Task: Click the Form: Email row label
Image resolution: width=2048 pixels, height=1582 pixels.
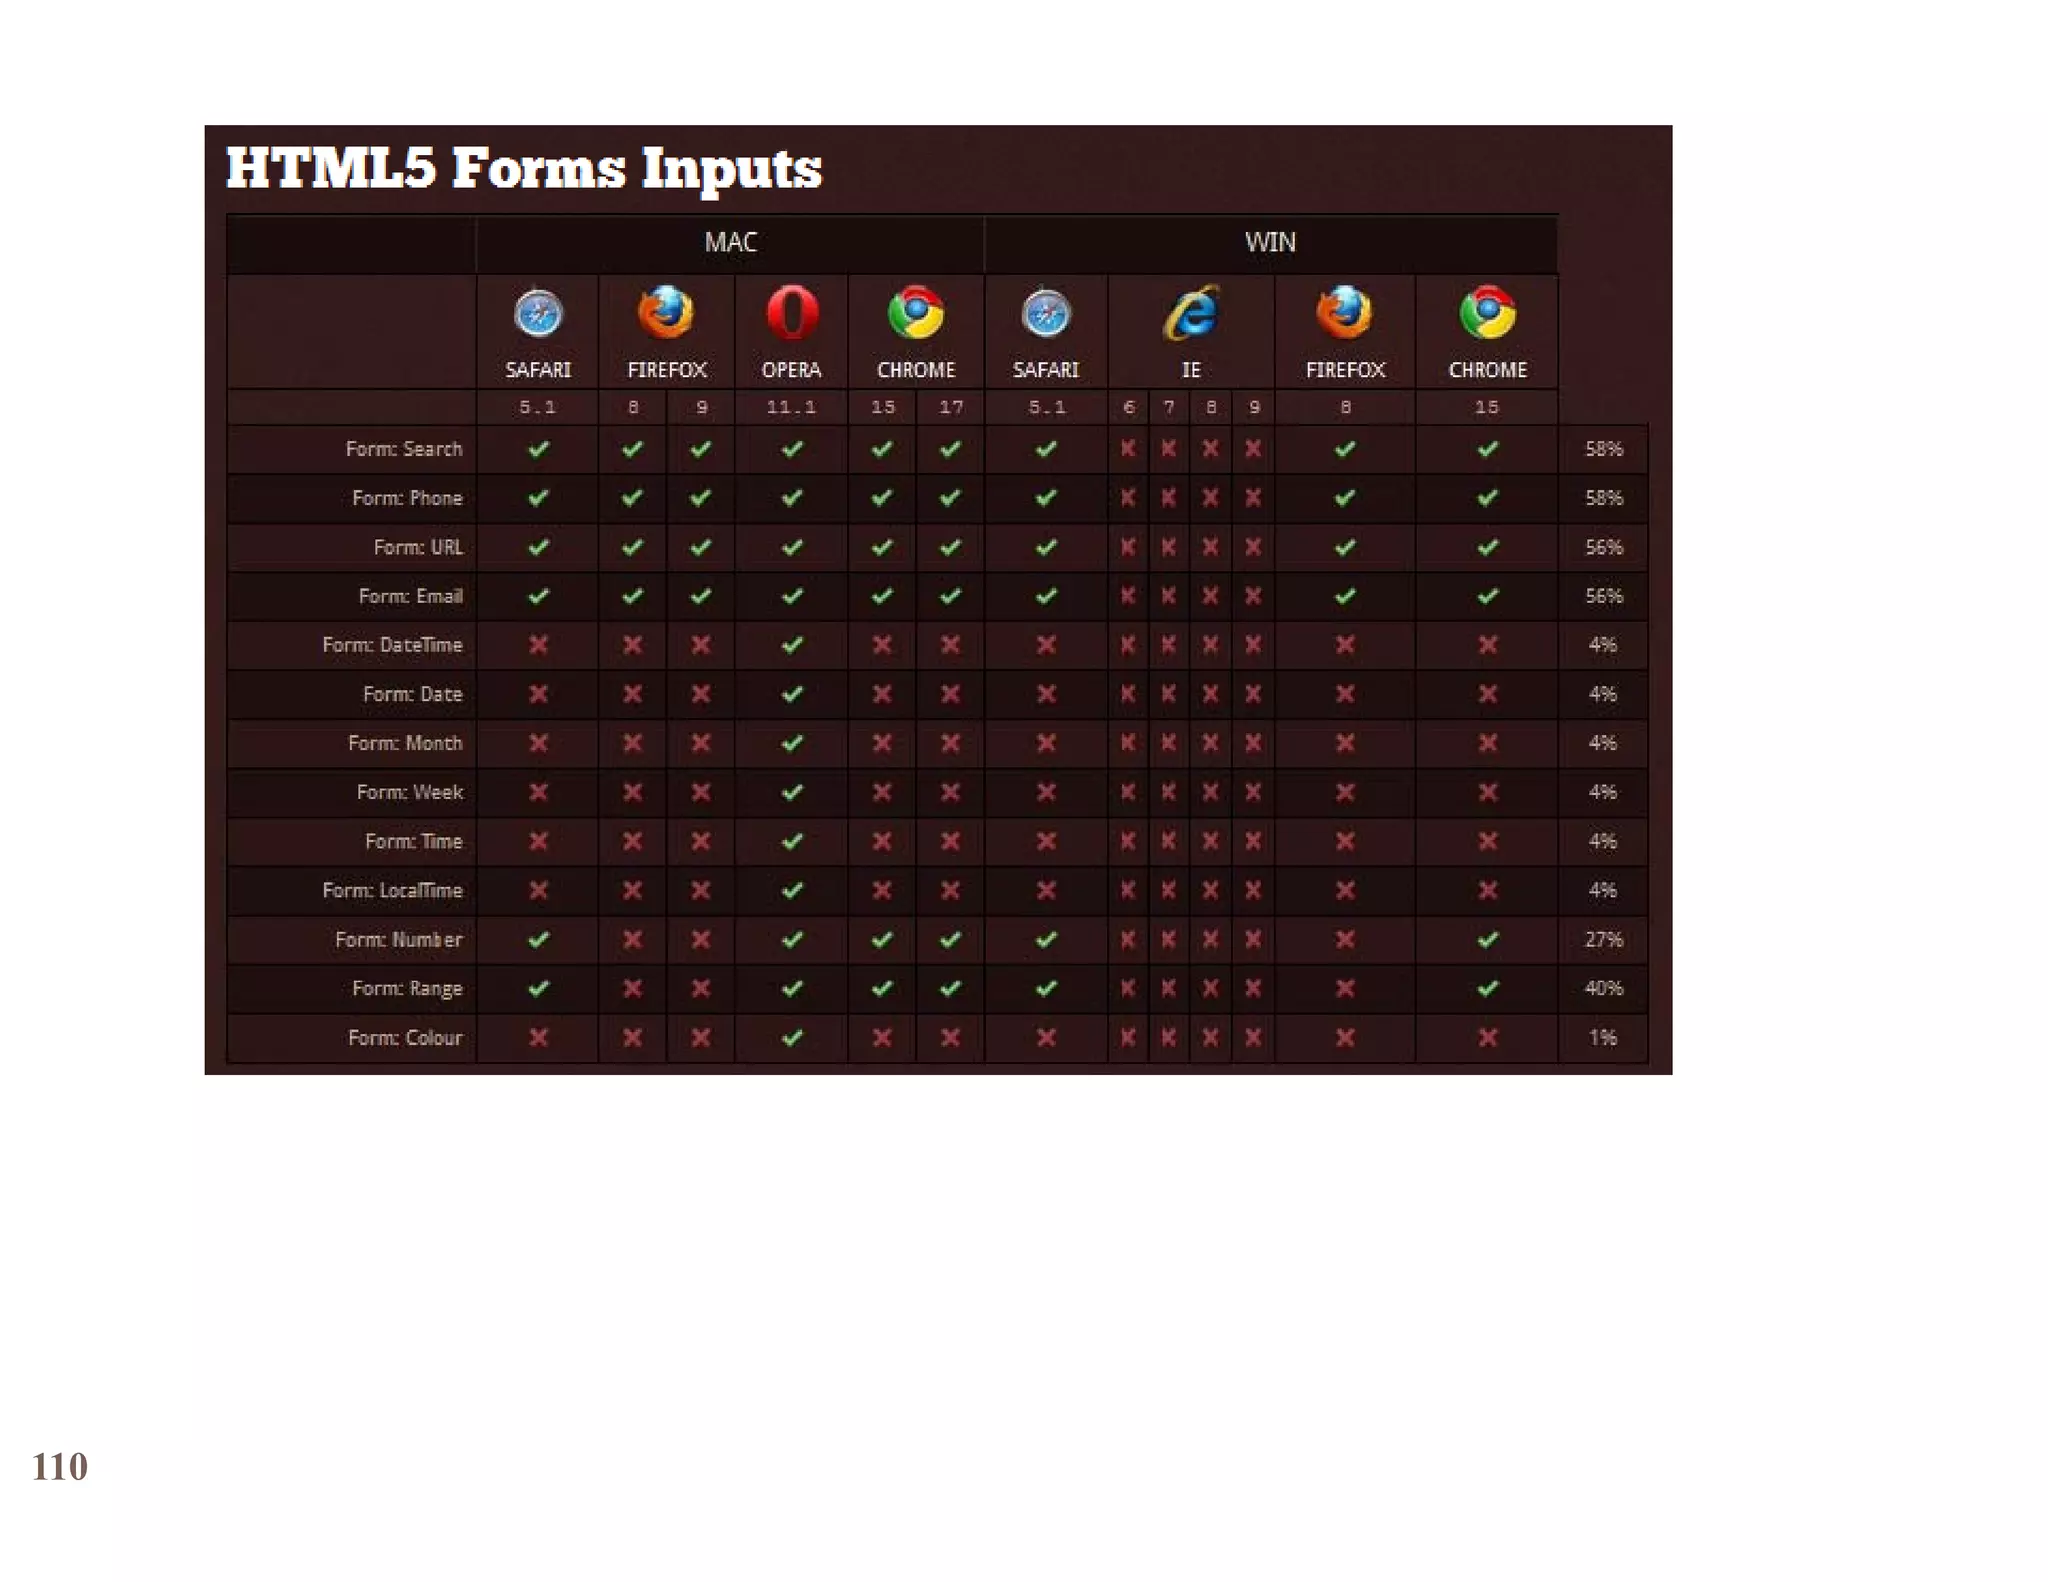Action: coord(410,596)
